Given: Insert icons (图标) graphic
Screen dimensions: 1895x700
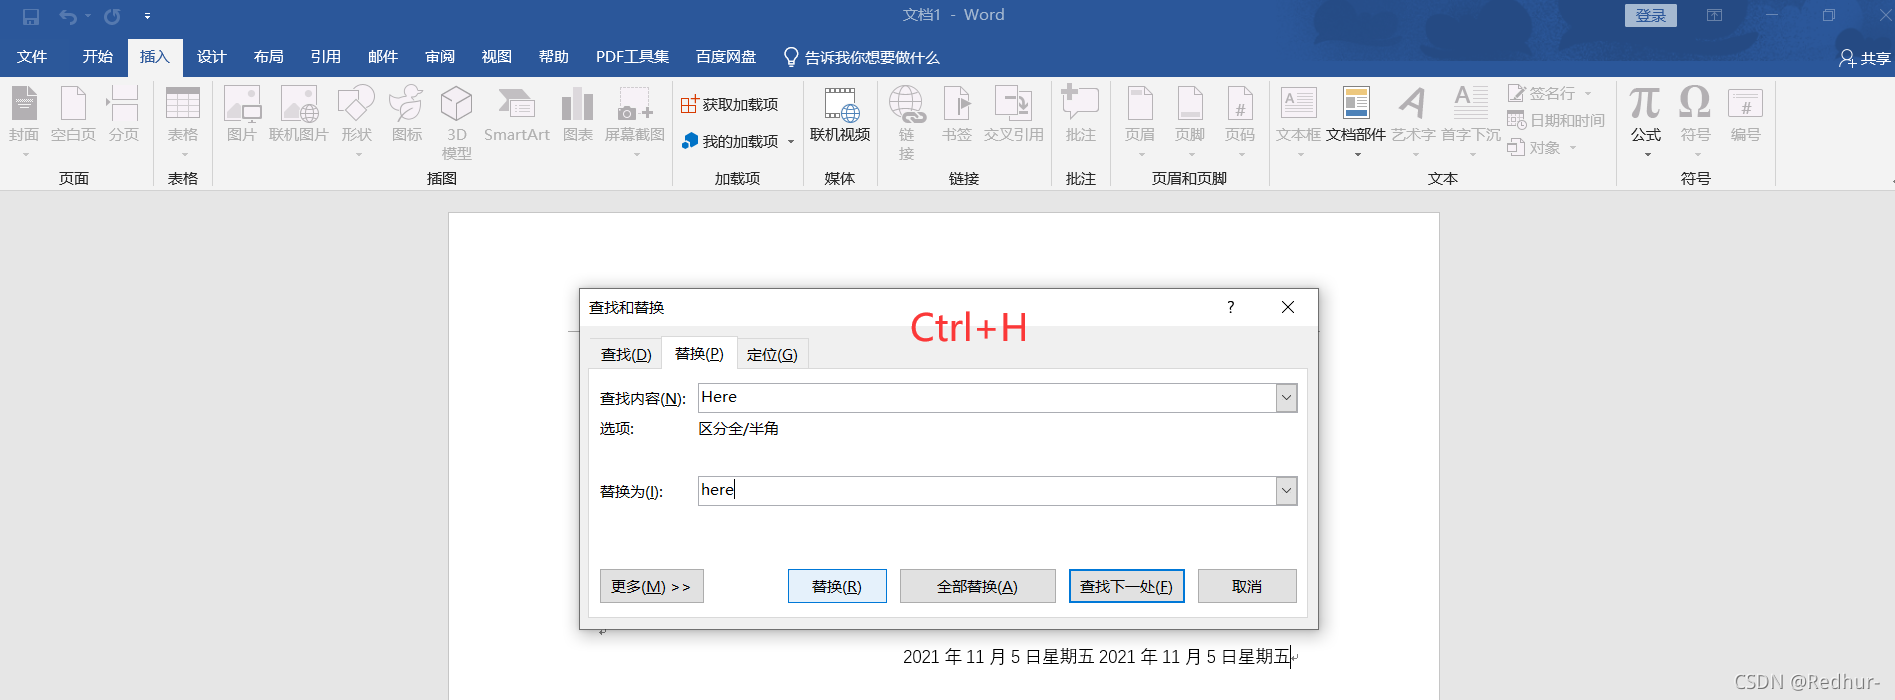Looking at the screenshot, I should pyautogui.click(x=407, y=115).
